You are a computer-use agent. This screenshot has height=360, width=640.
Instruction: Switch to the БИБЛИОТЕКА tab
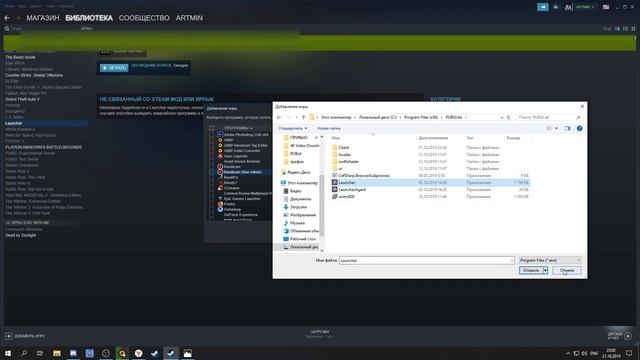89,18
